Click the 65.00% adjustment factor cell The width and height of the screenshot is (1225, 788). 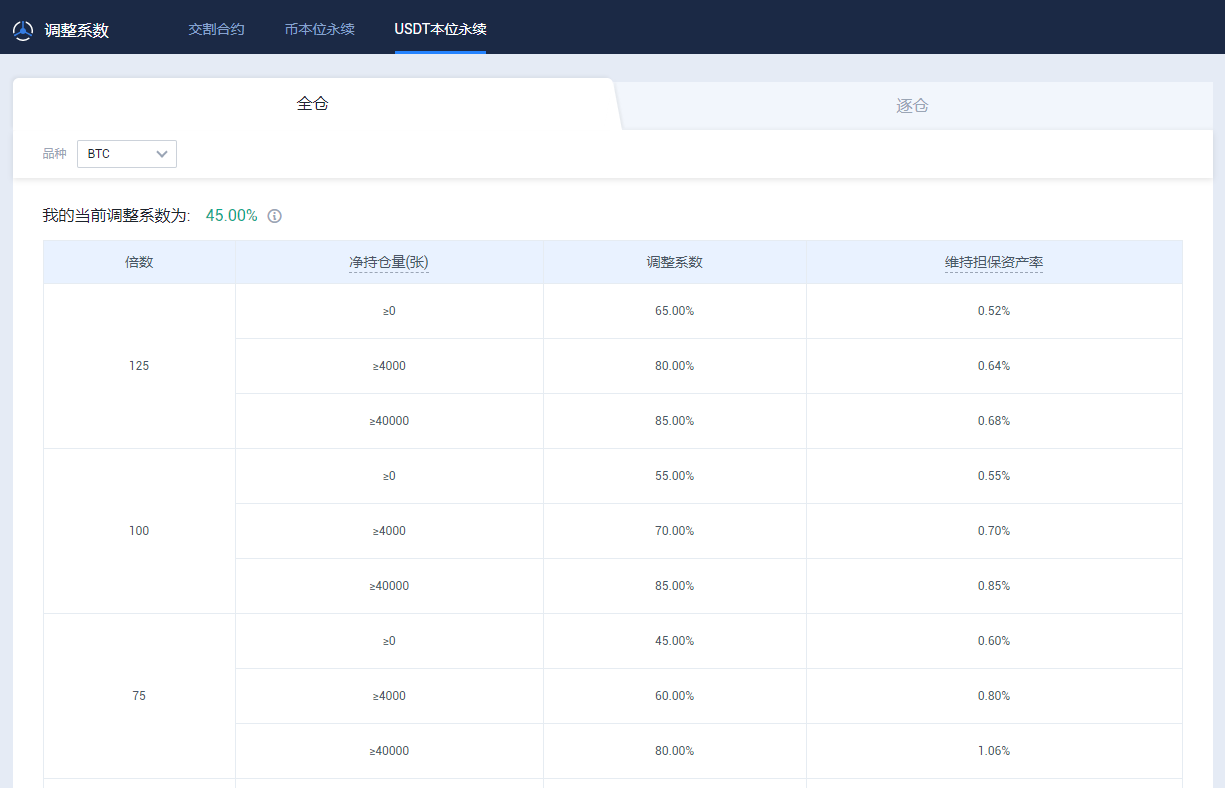(674, 311)
